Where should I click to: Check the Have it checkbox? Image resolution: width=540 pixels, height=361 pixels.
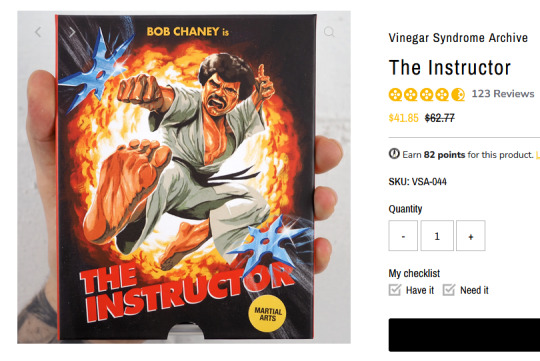[395, 290]
